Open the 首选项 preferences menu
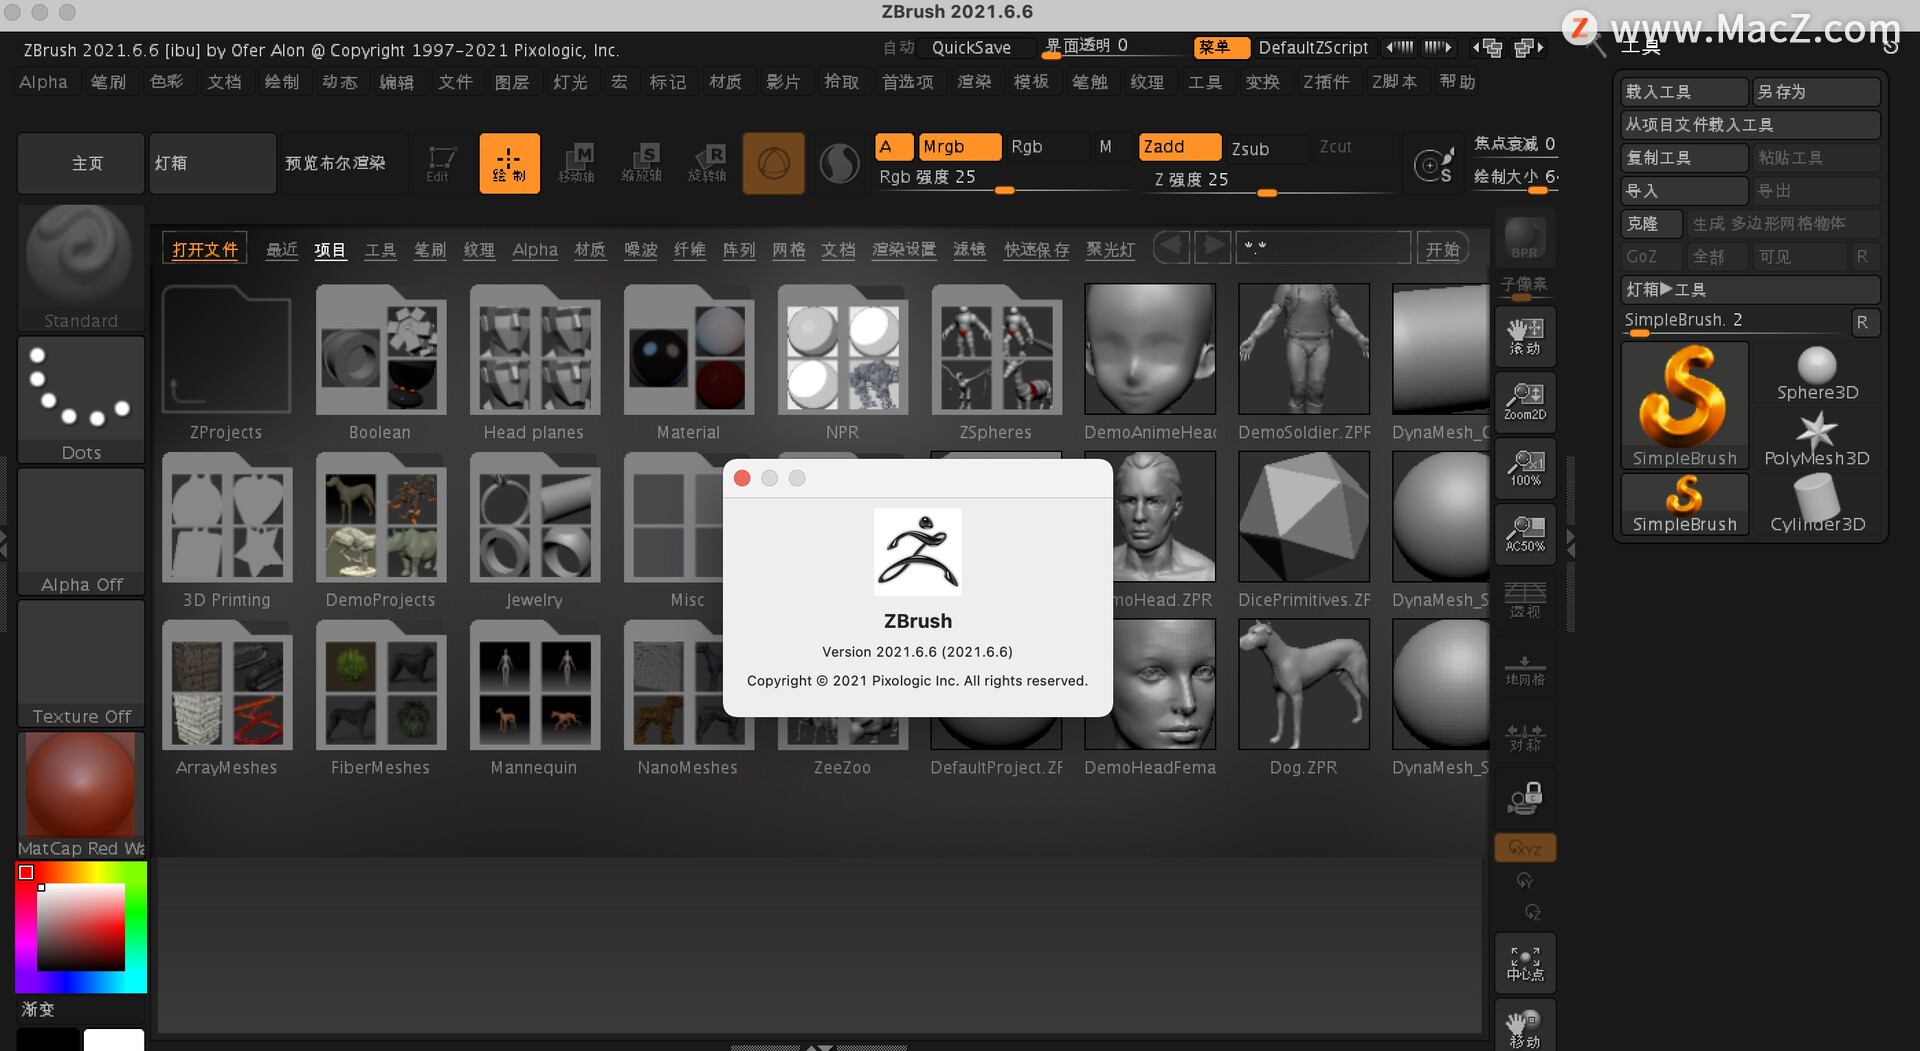This screenshot has width=1920, height=1051. 908,82
